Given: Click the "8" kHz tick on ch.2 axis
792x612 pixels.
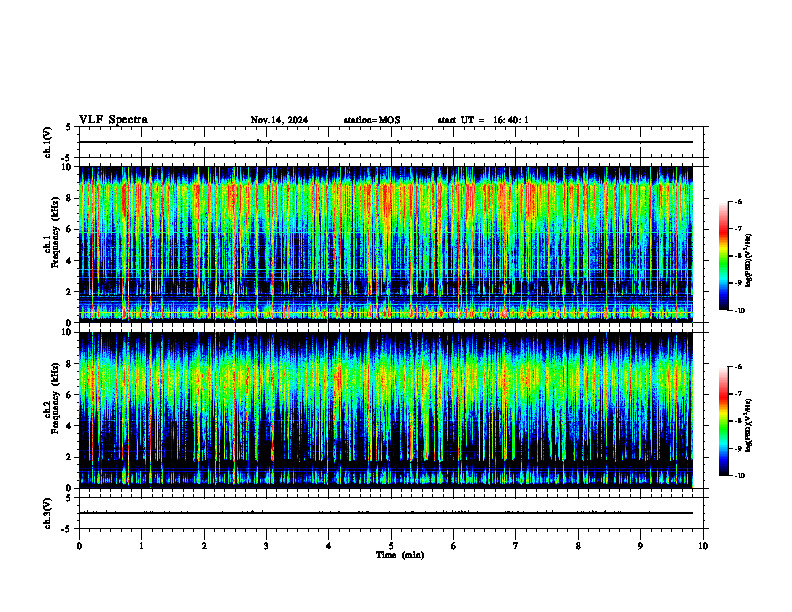Looking at the screenshot, I should pos(70,364).
